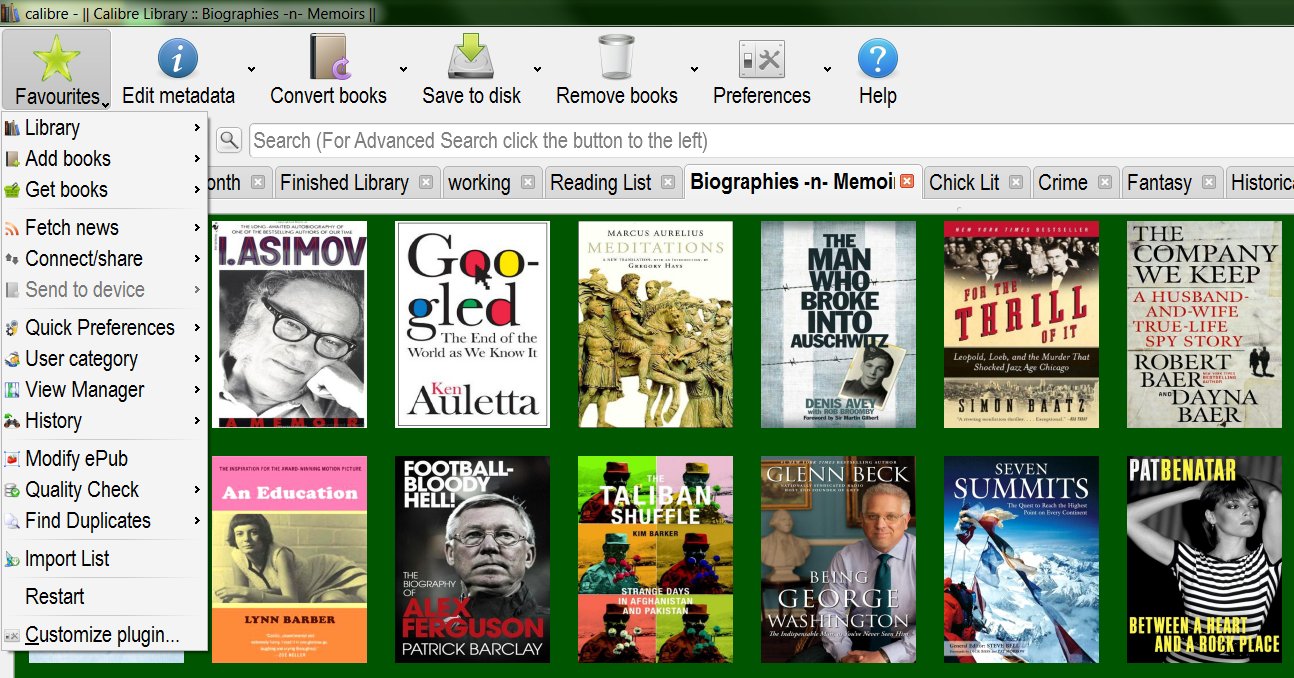The image size is (1294, 678).
Task: Close the Chick Lit tab
Action: click(x=1016, y=182)
